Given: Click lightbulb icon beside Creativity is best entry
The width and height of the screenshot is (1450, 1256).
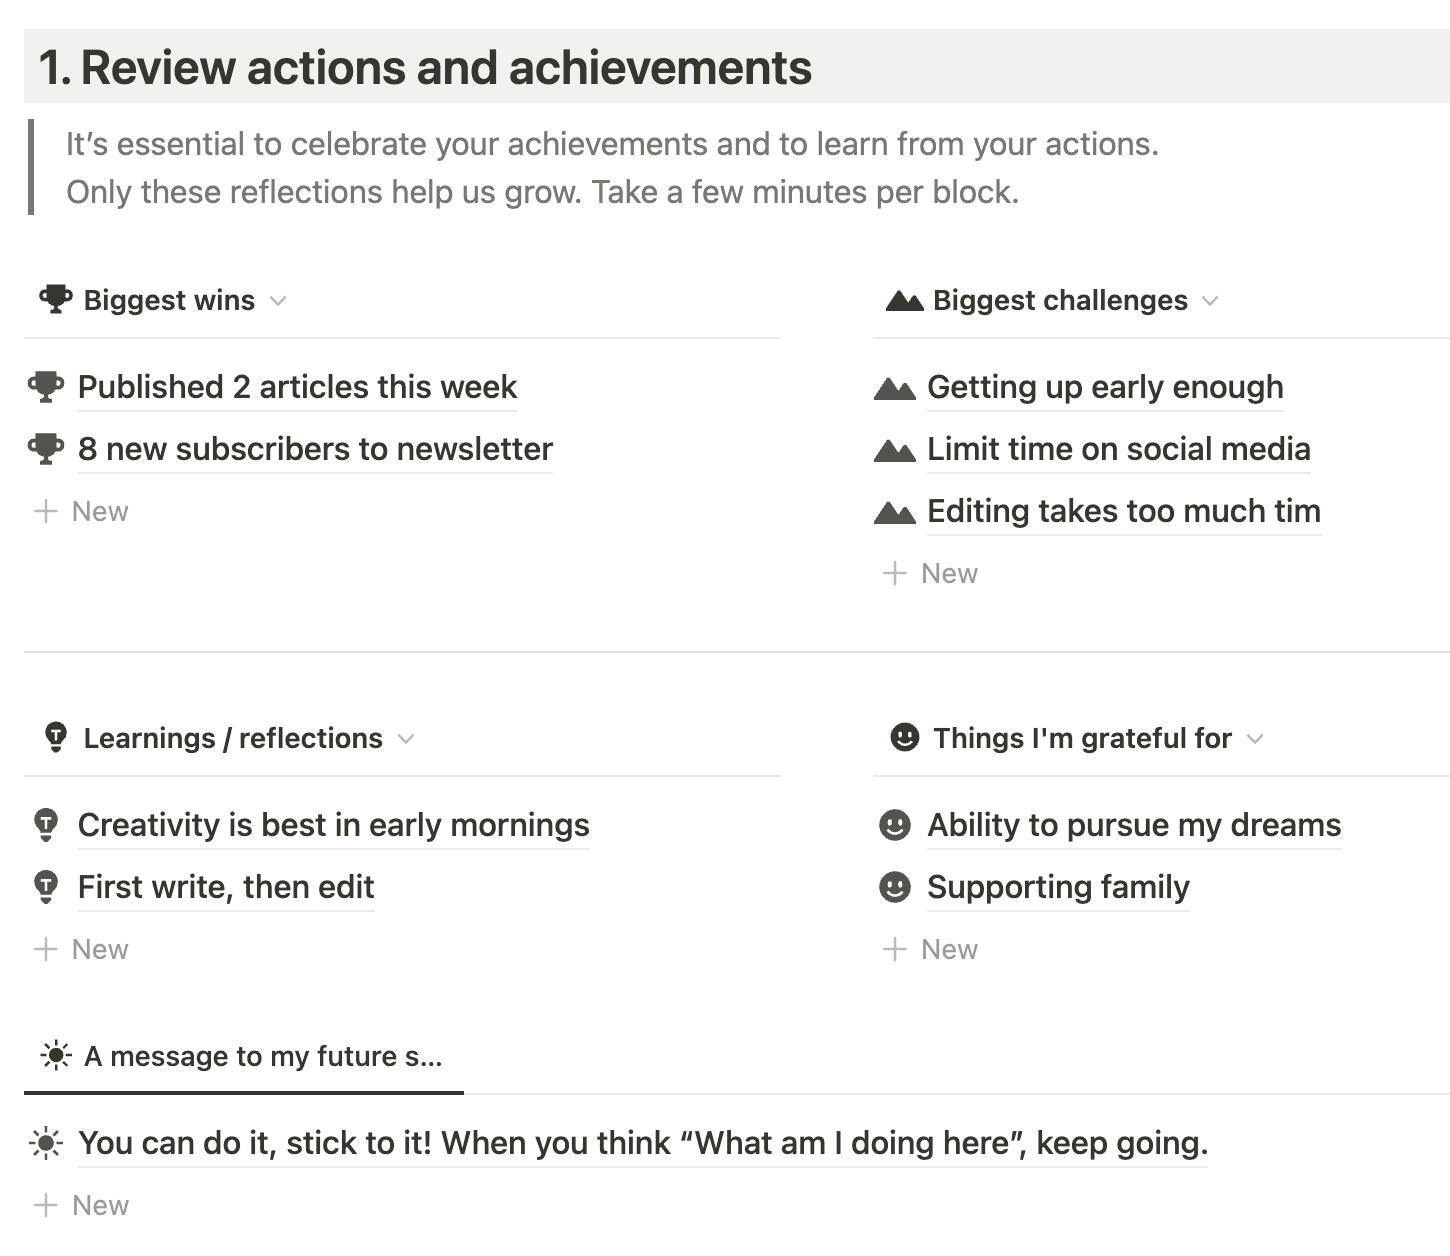Looking at the screenshot, I should [x=46, y=825].
